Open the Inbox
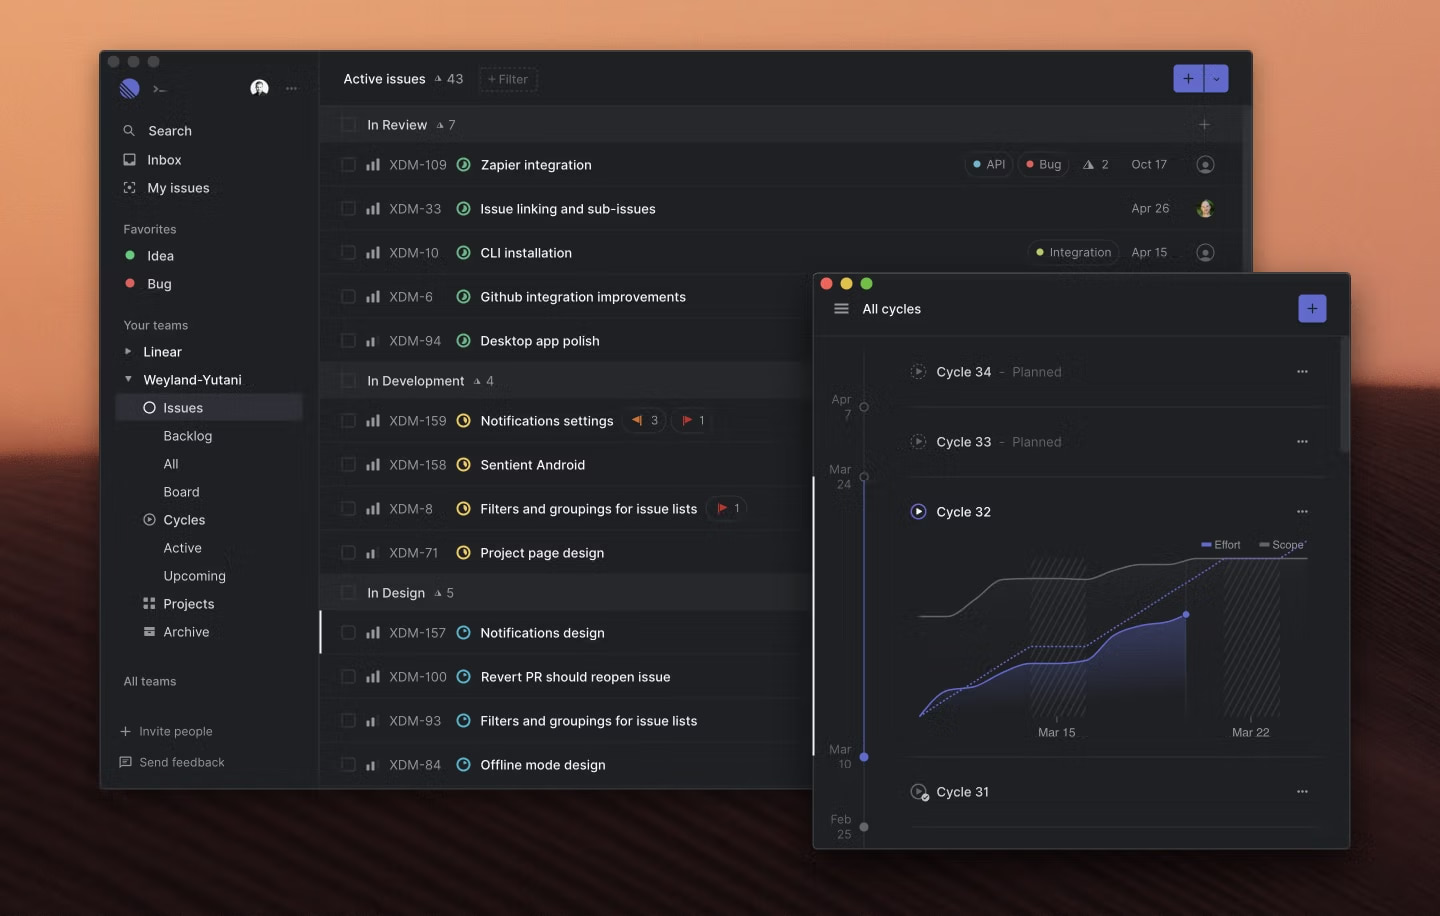The image size is (1440, 916). (x=162, y=159)
